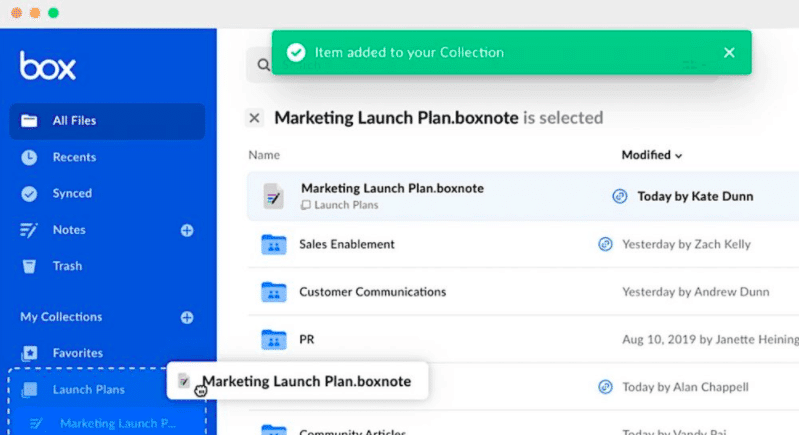Click Marketing Launch Plan.boxnote file icon

pos(273,196)
